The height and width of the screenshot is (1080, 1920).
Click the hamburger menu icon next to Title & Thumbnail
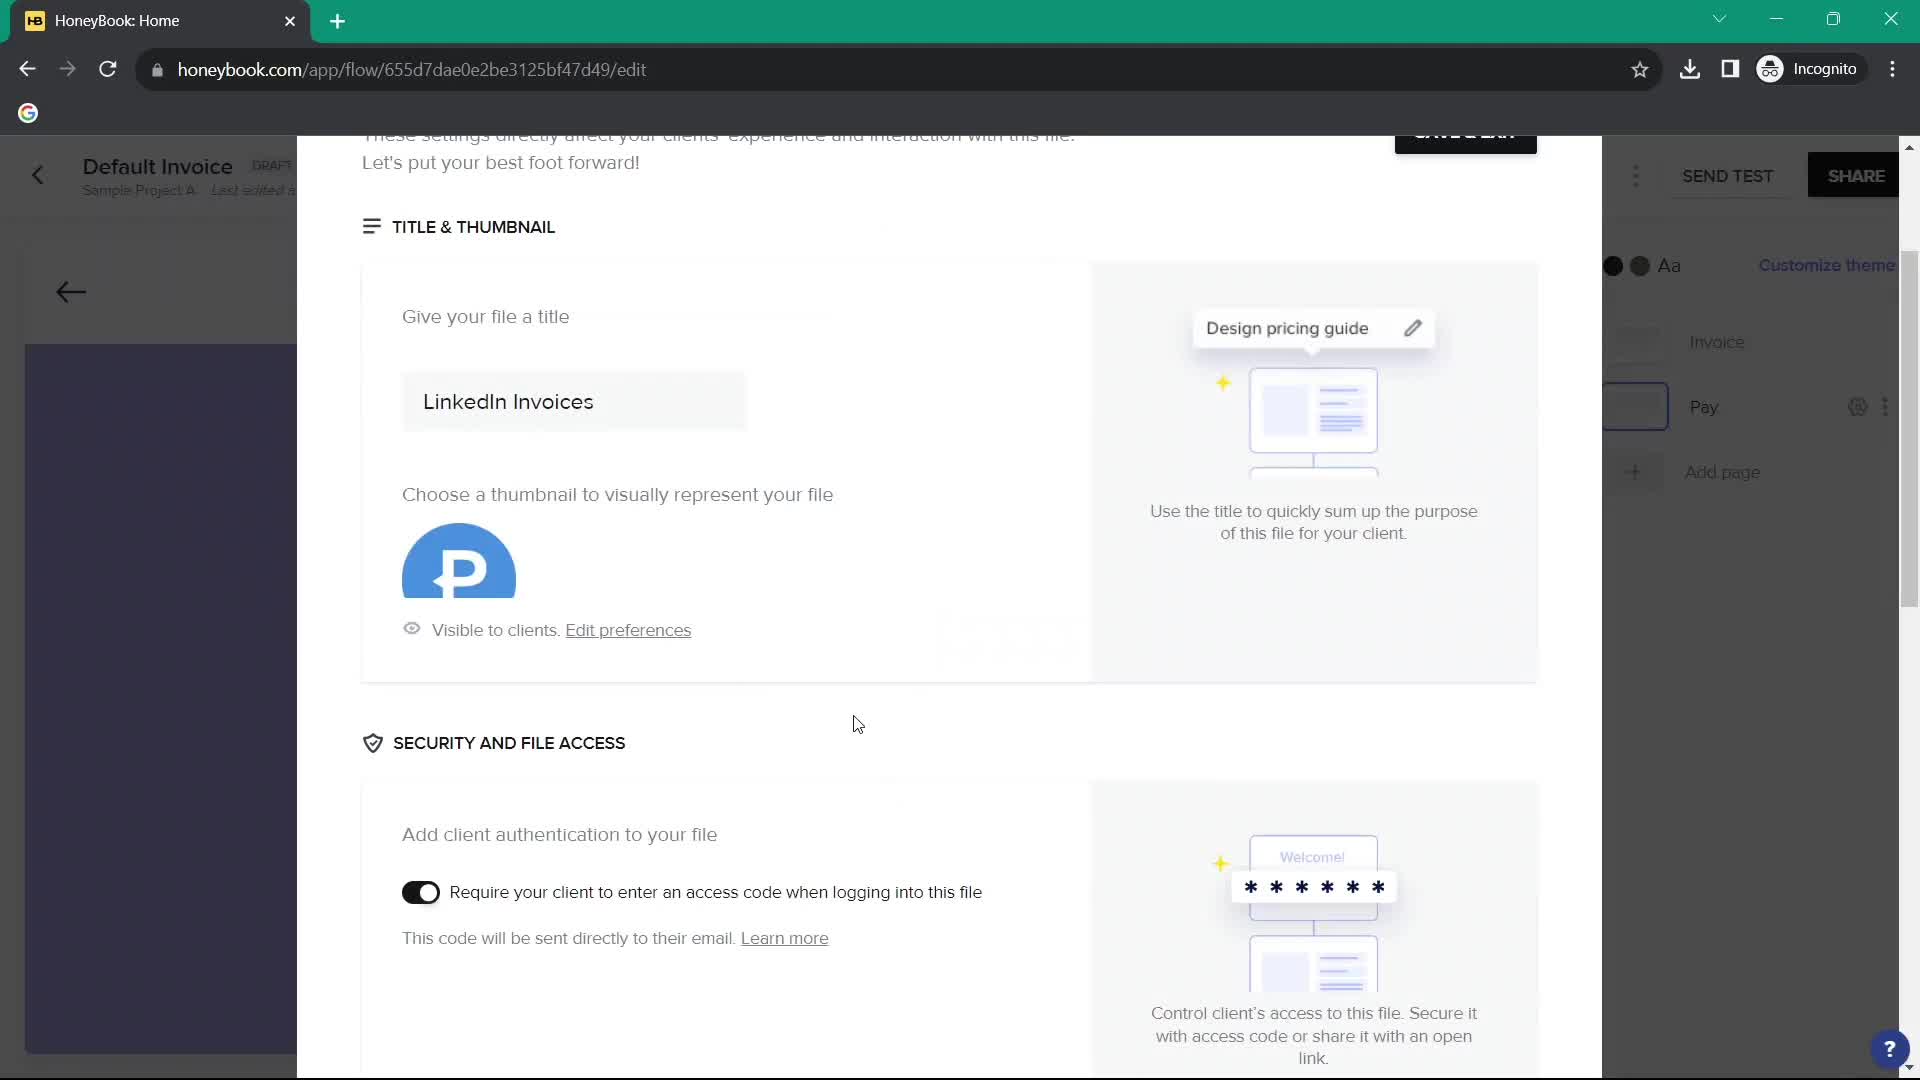coord(373,227)
